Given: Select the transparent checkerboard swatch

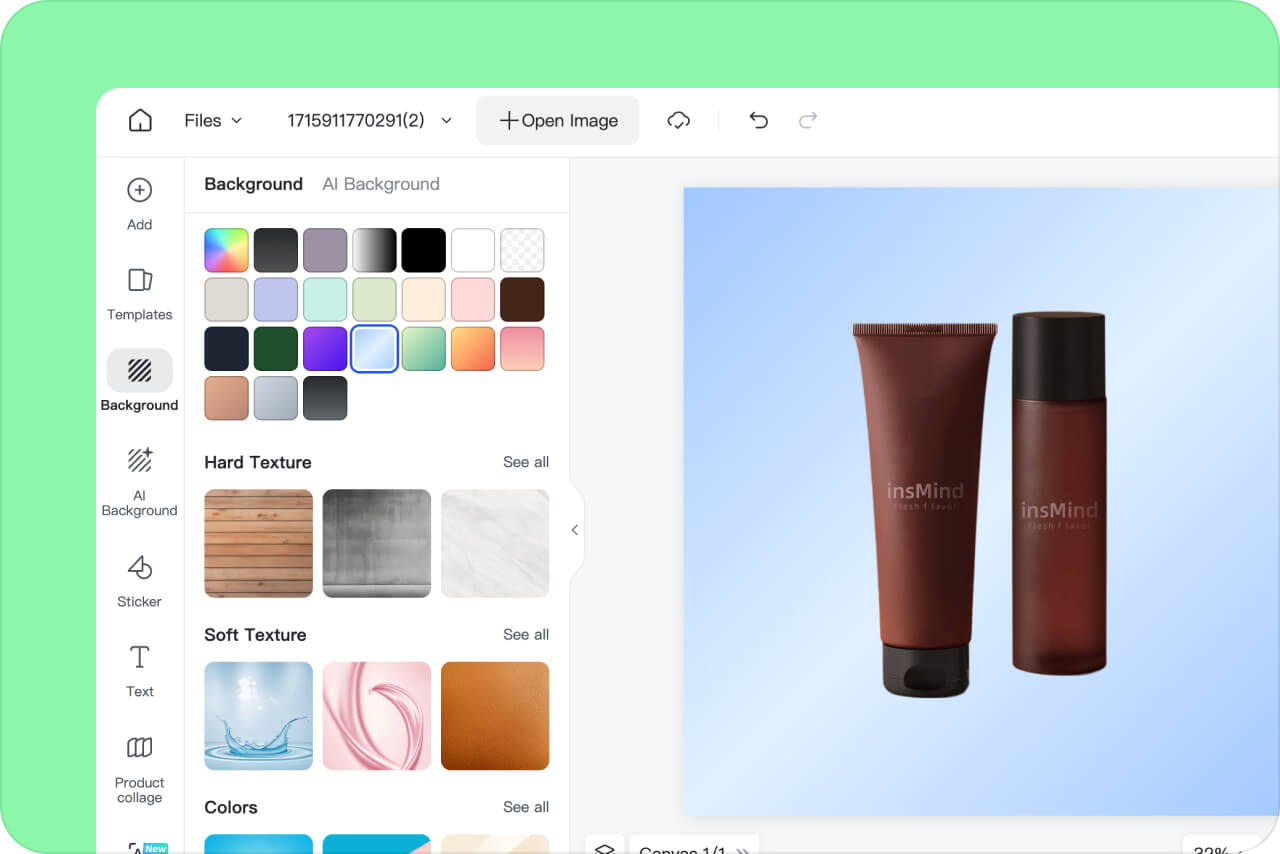Looking at the screenshot, I should coord(522,250).
